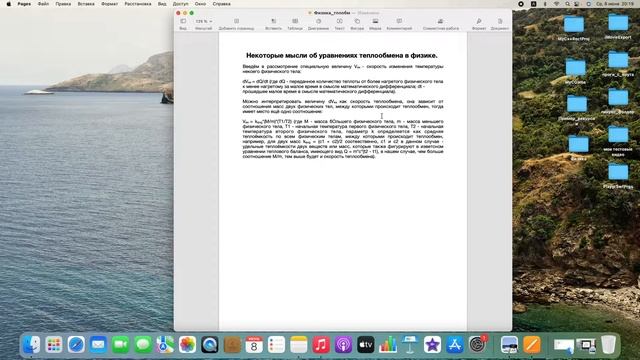Open Reminders from the Dock
Screen dimensions: 640x360
coord(276,345)
